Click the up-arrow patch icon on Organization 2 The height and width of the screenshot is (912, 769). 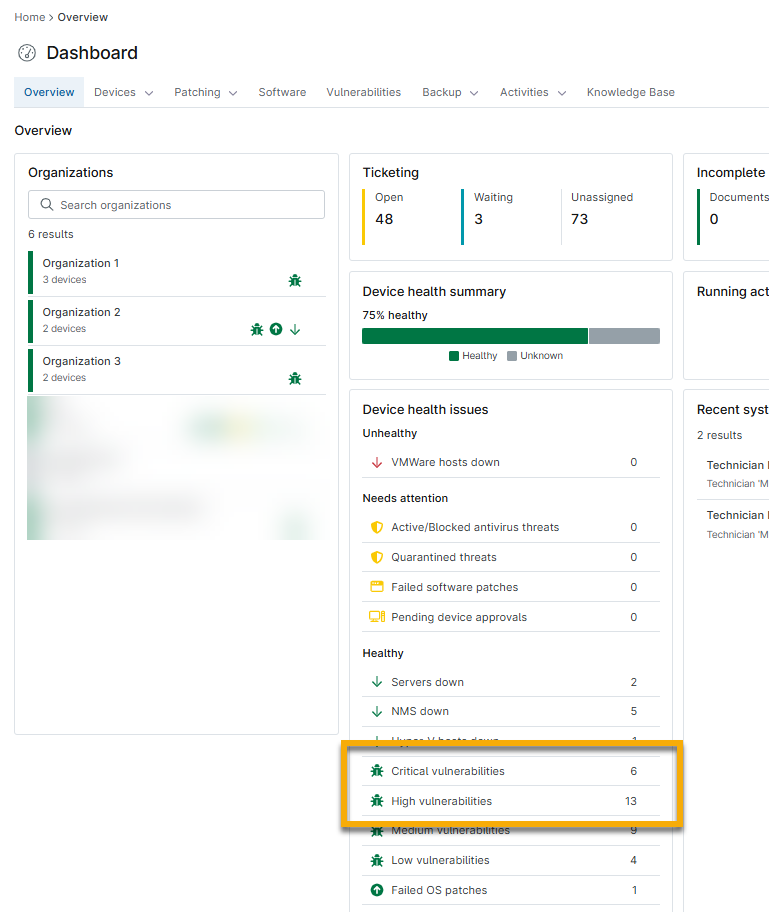pyautogui.click(x=276, y=329)
